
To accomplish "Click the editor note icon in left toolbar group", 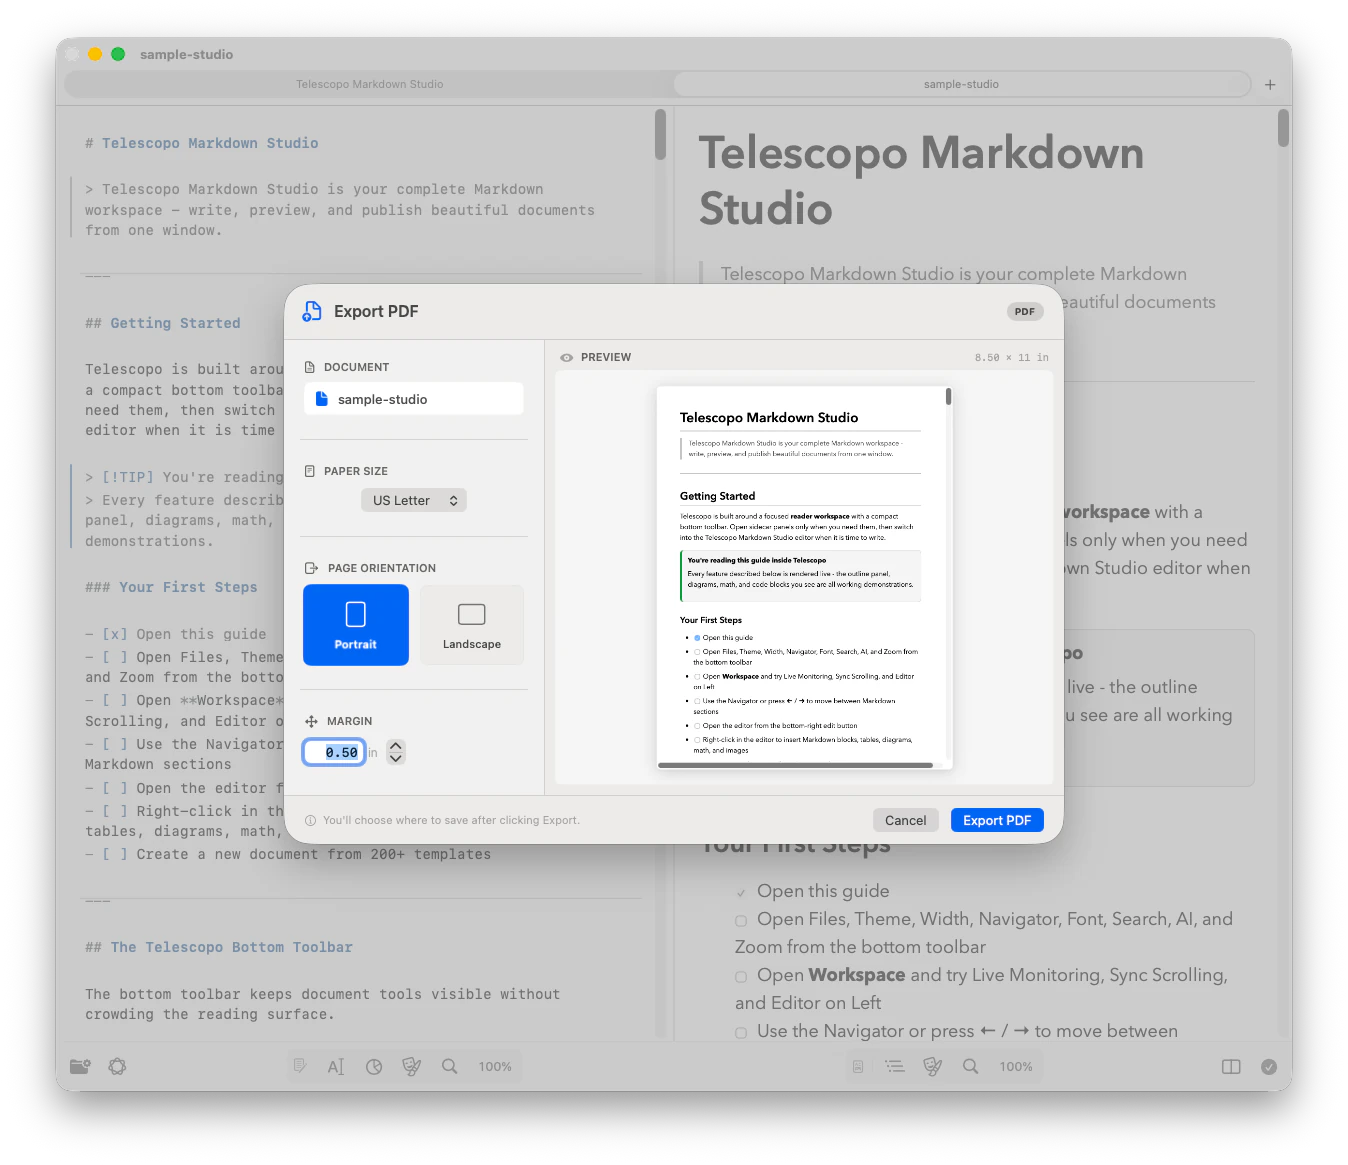I will click(x=299, y=1066).
